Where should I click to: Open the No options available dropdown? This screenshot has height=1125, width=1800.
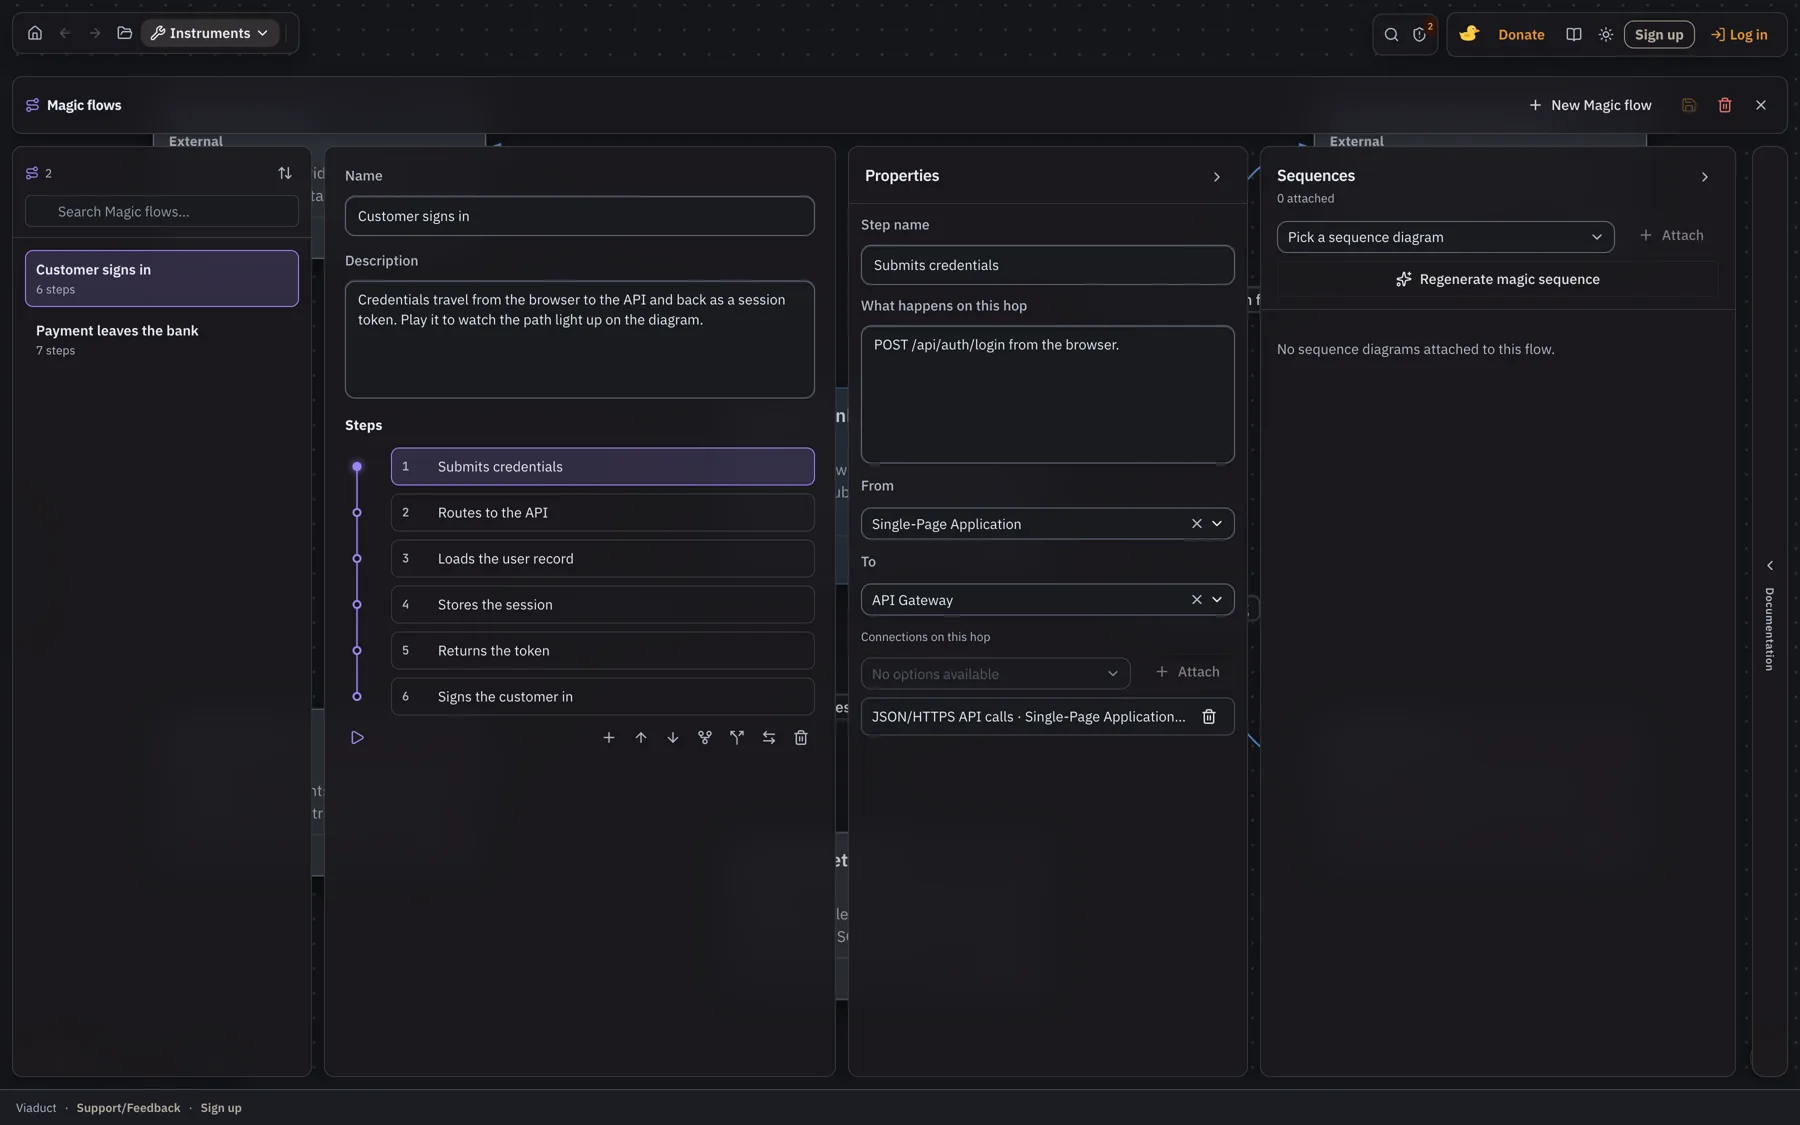[x=996, y=673]
